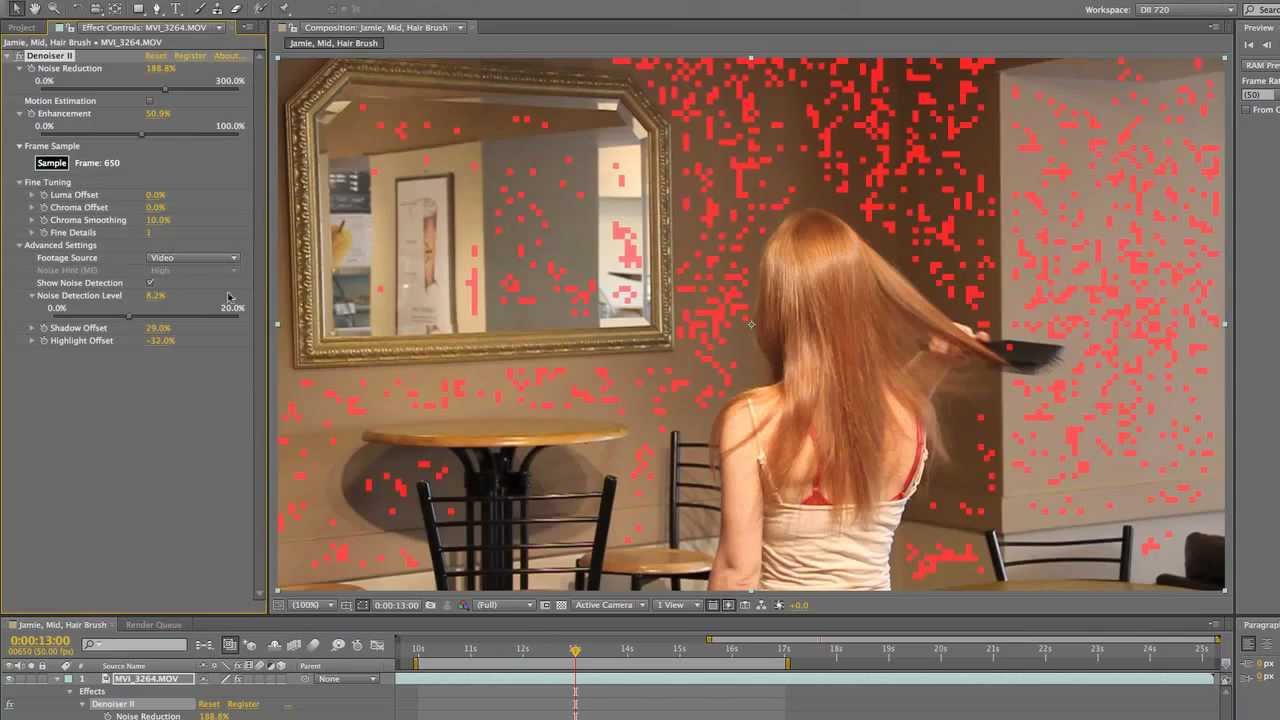This screenshot has width=1280, height=720.
Task: Collapse the Advanced Settings section
Action: (19, 245)
